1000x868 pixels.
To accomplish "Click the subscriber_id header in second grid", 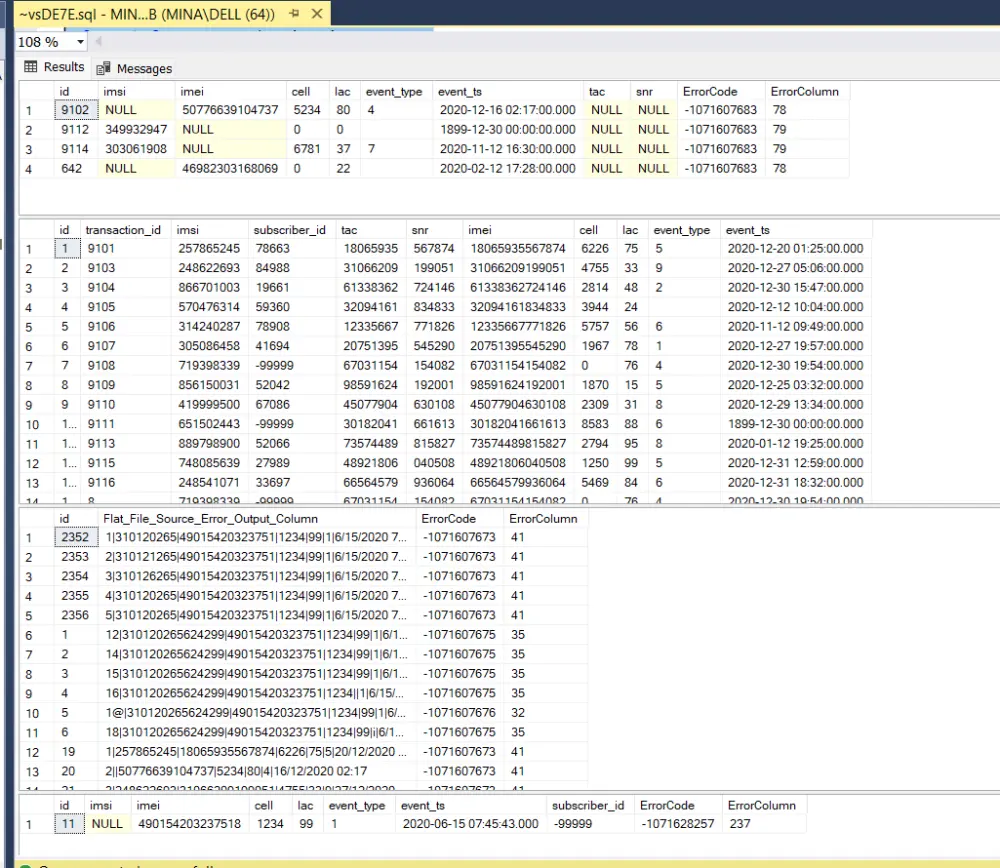I will (290, 230).
